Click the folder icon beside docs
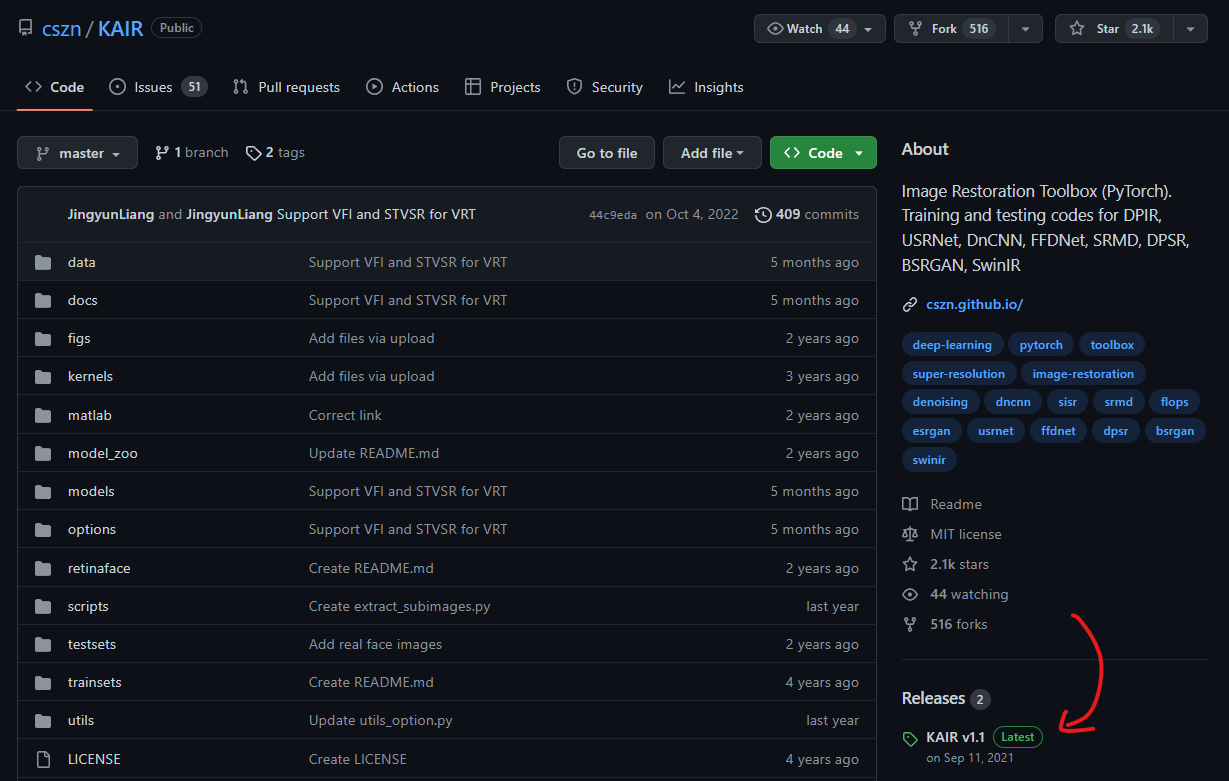This screenshot has height=781, width=1229. (x=42, y=300)
